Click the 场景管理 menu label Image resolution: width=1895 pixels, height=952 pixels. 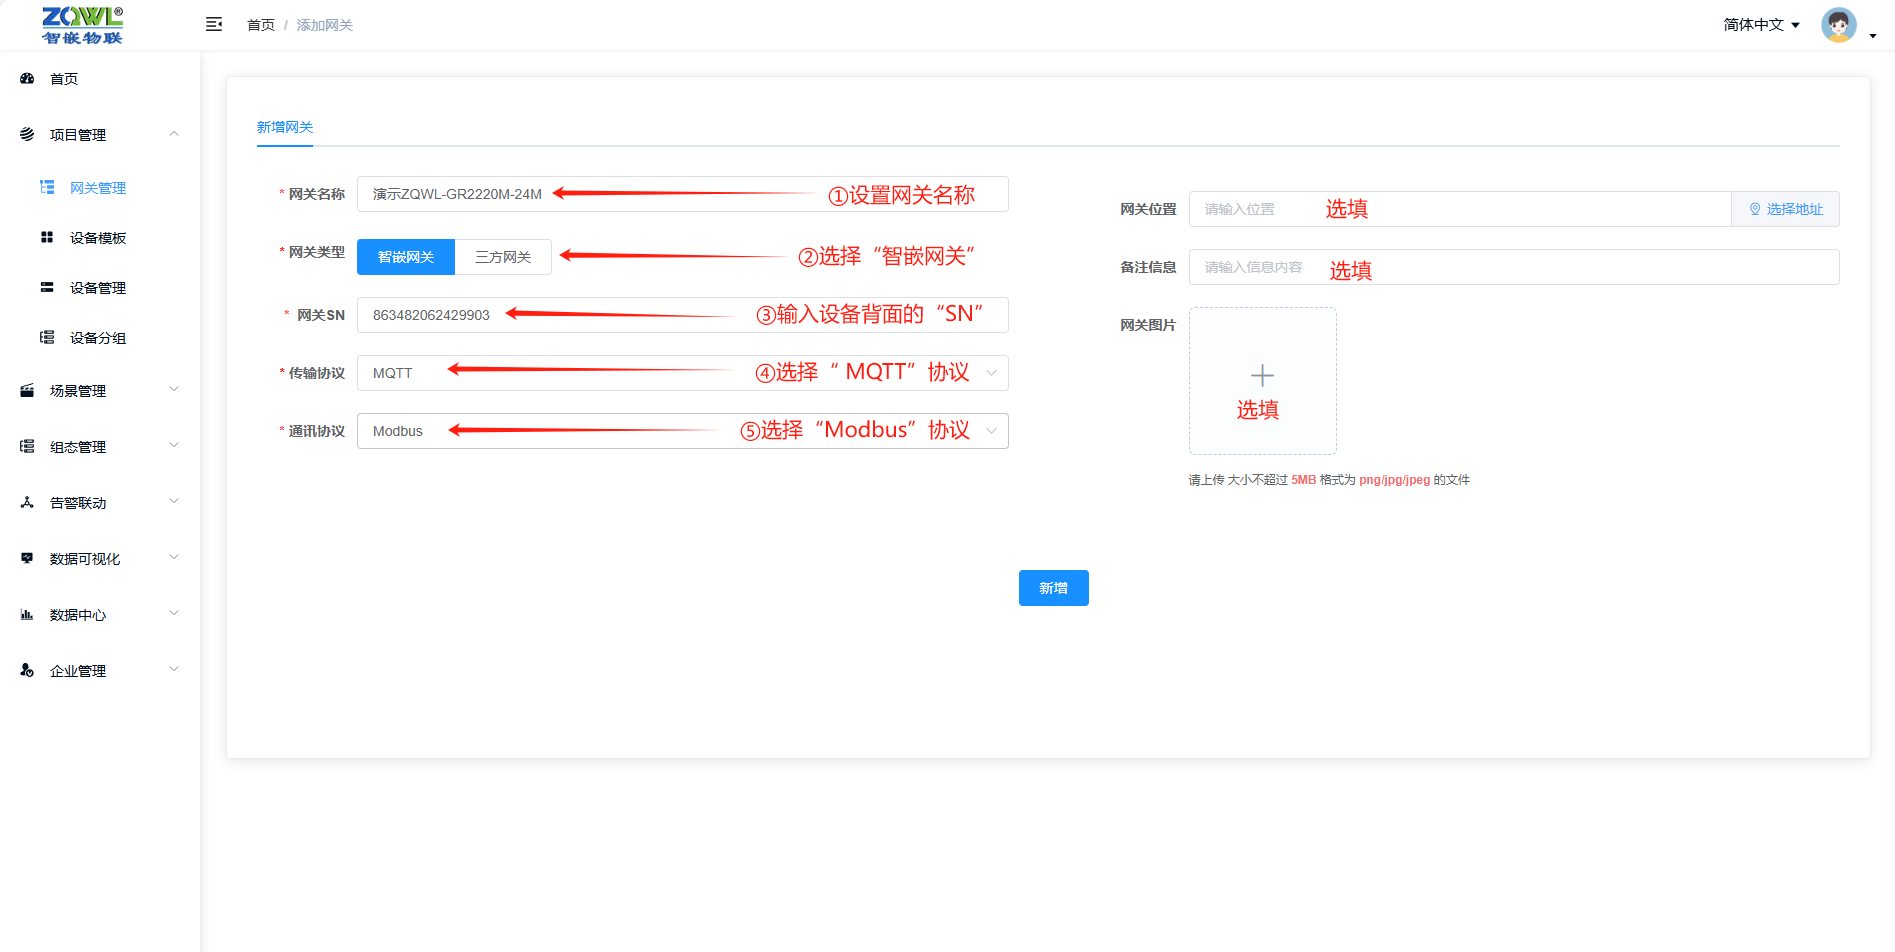click(x=78, y=391)
